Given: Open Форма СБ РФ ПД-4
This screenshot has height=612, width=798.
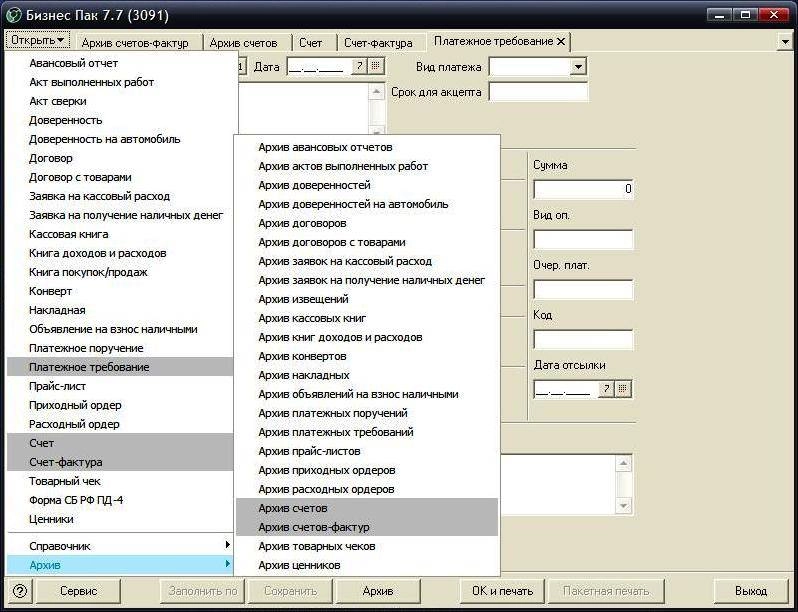Looking at the screenshot, I should [x=120, y=500].
